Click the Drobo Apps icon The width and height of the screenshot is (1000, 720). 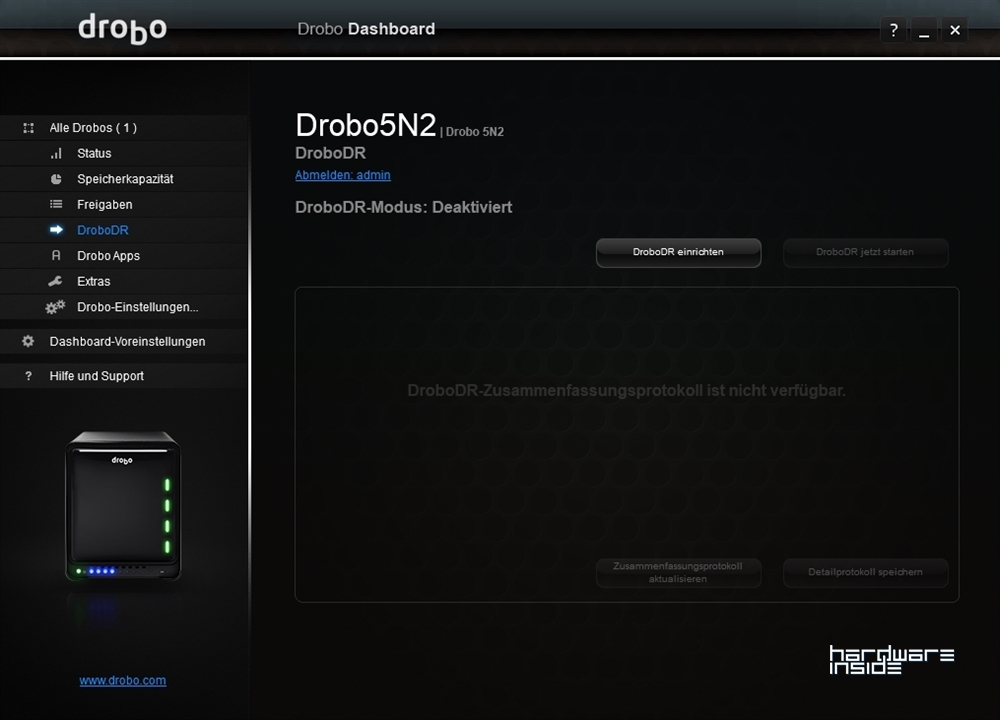point(56,256)
